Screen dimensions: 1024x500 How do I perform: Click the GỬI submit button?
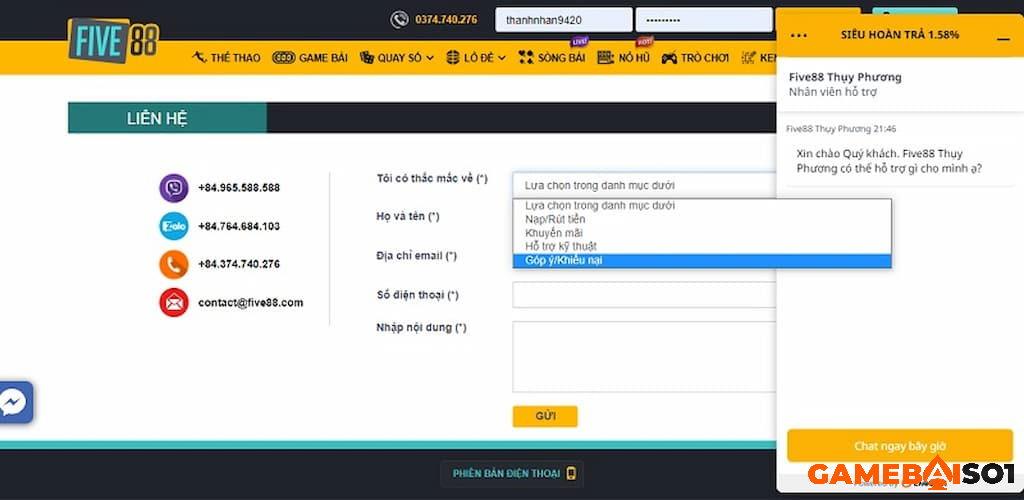545,416
